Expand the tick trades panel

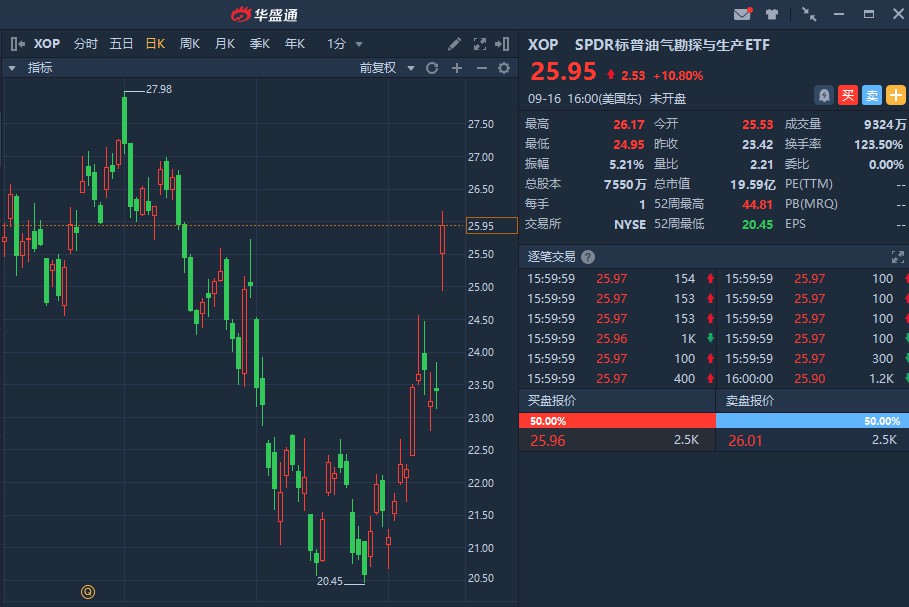point(897,257)
